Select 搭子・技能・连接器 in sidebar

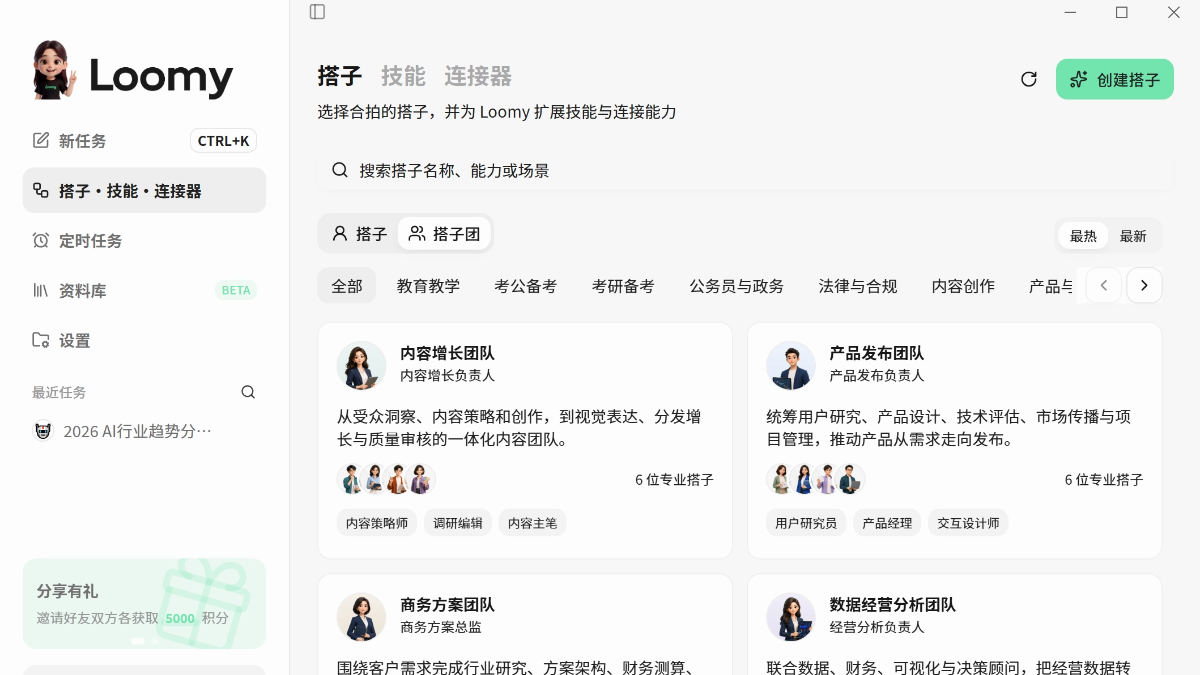coord(144,190)
